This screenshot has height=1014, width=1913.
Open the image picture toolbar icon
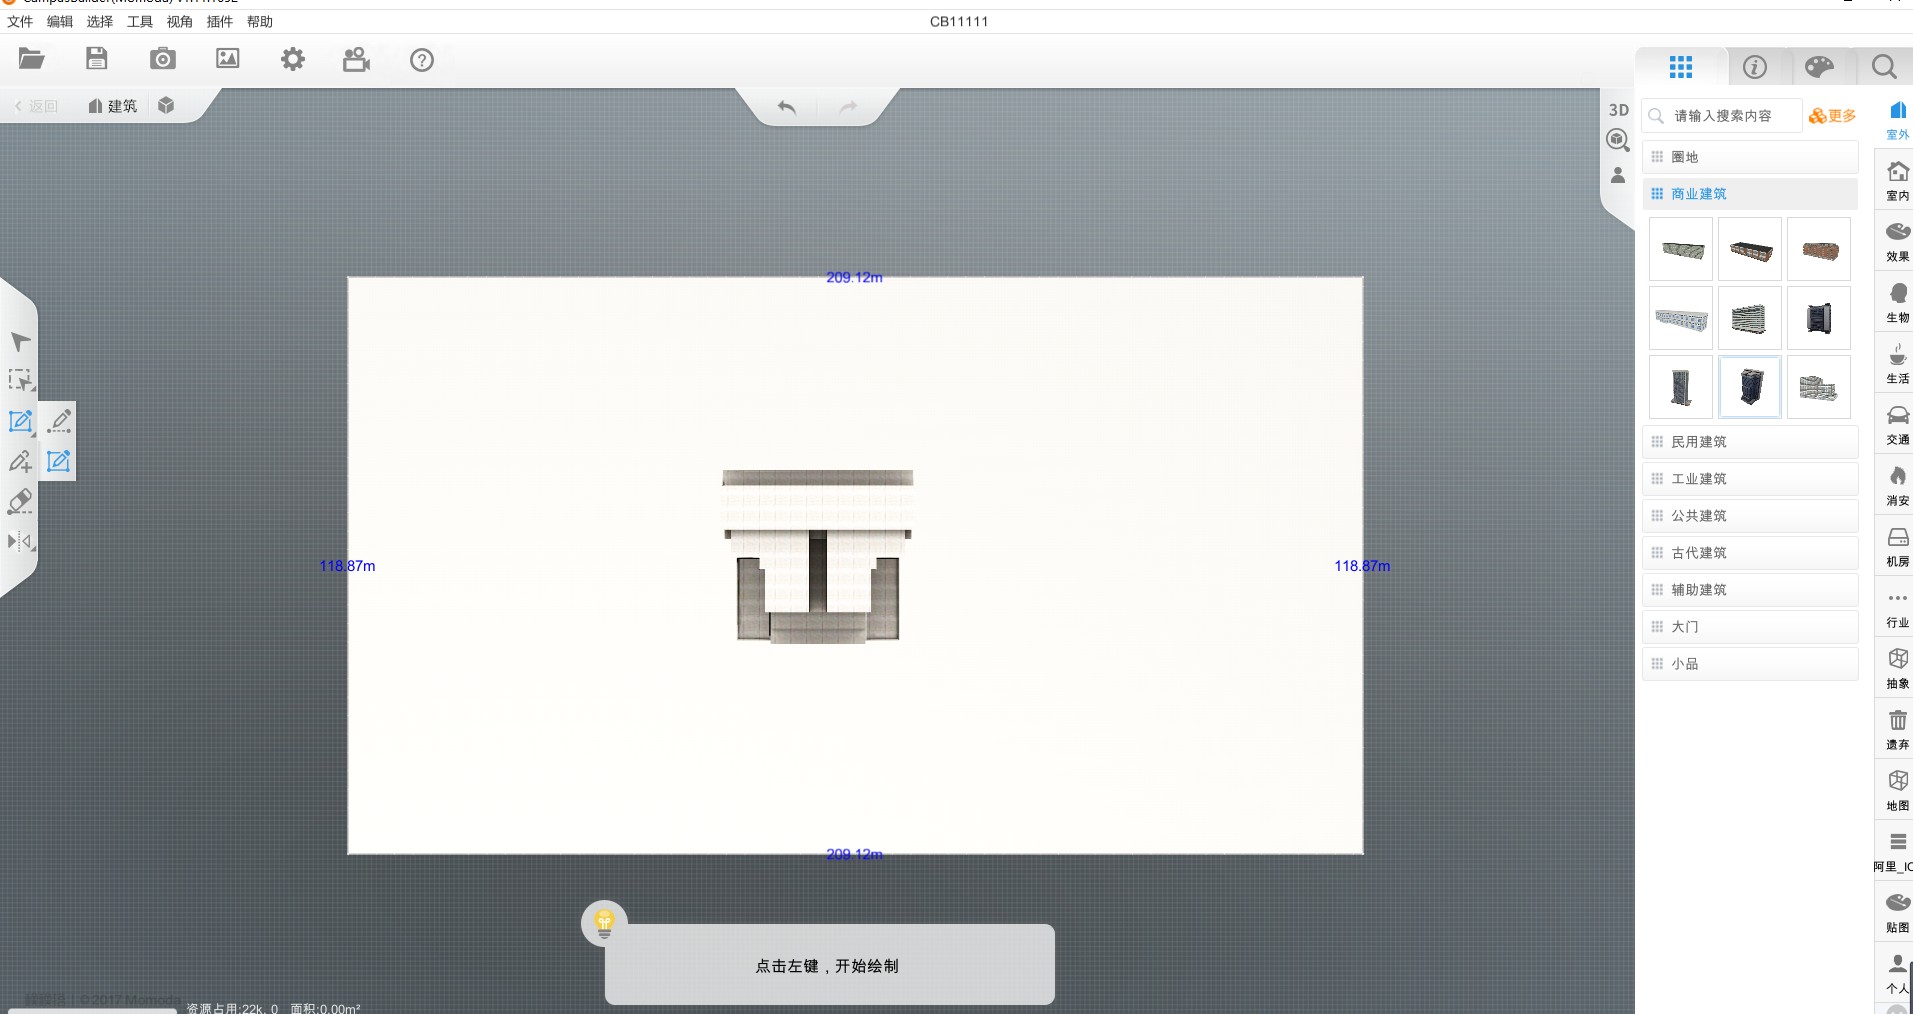[228, 59]
